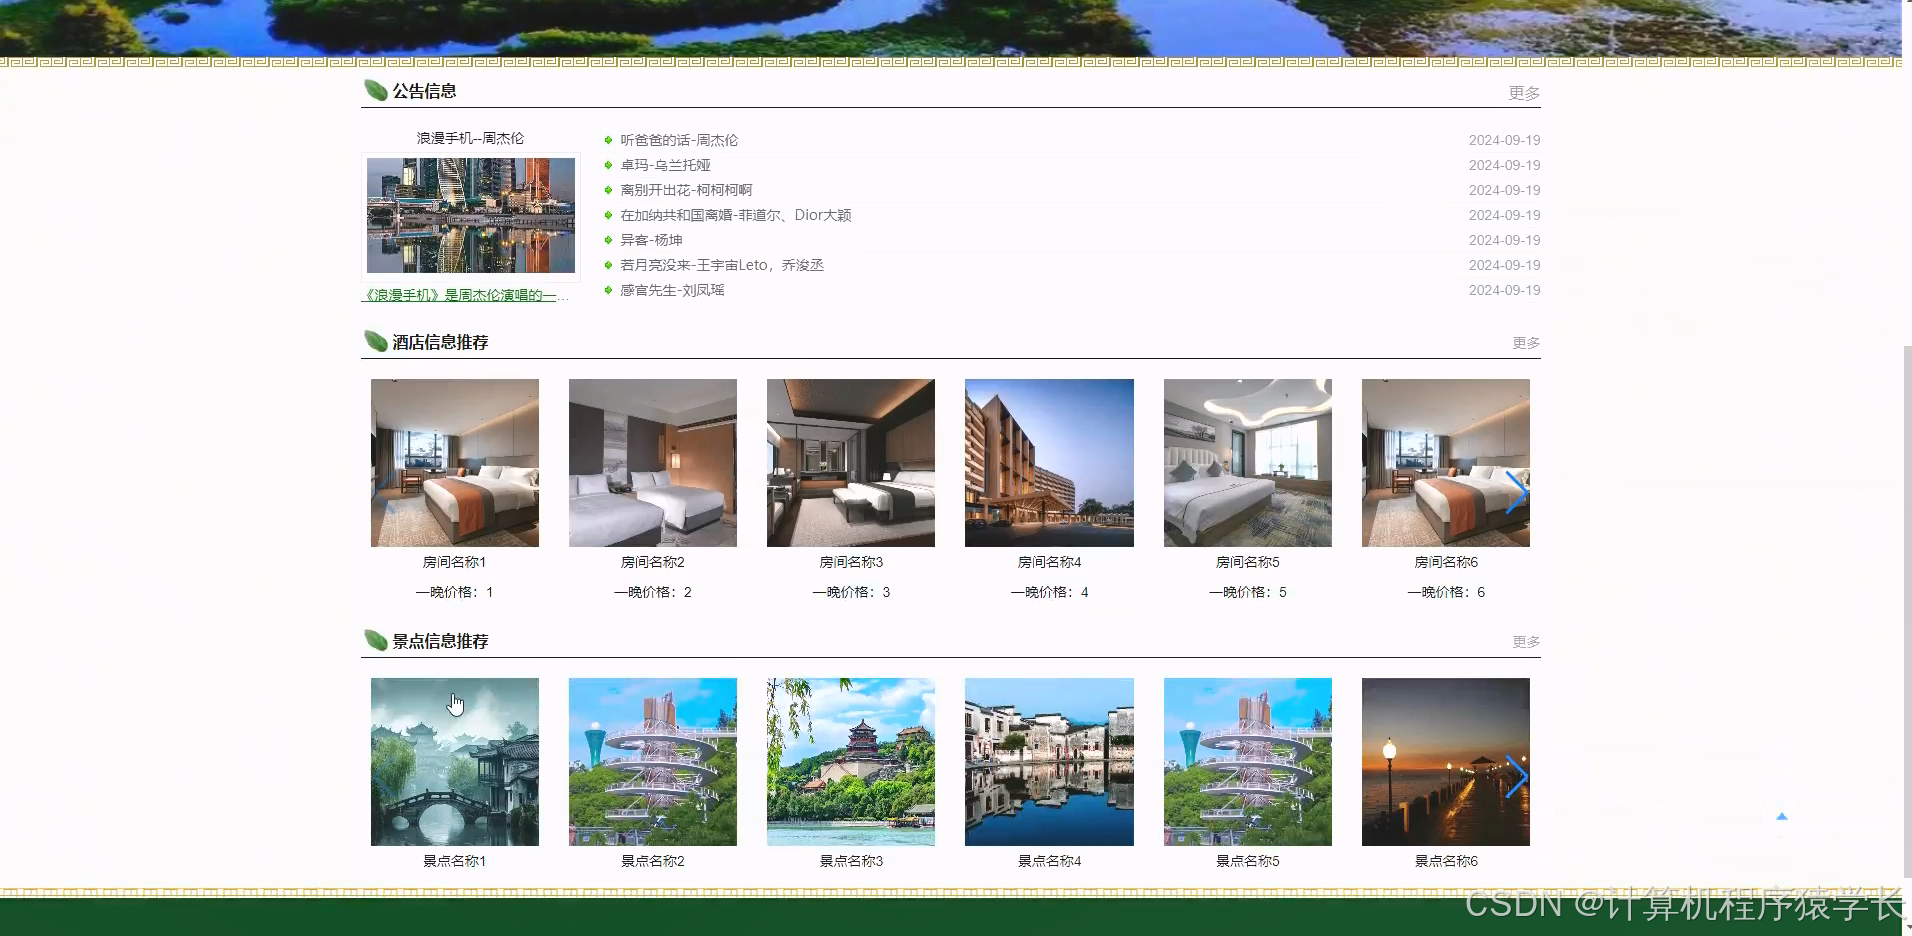Click the leaf icon beside 酒店信息推荐 heading
1912x936 pixels.
(x=376, y=341)
